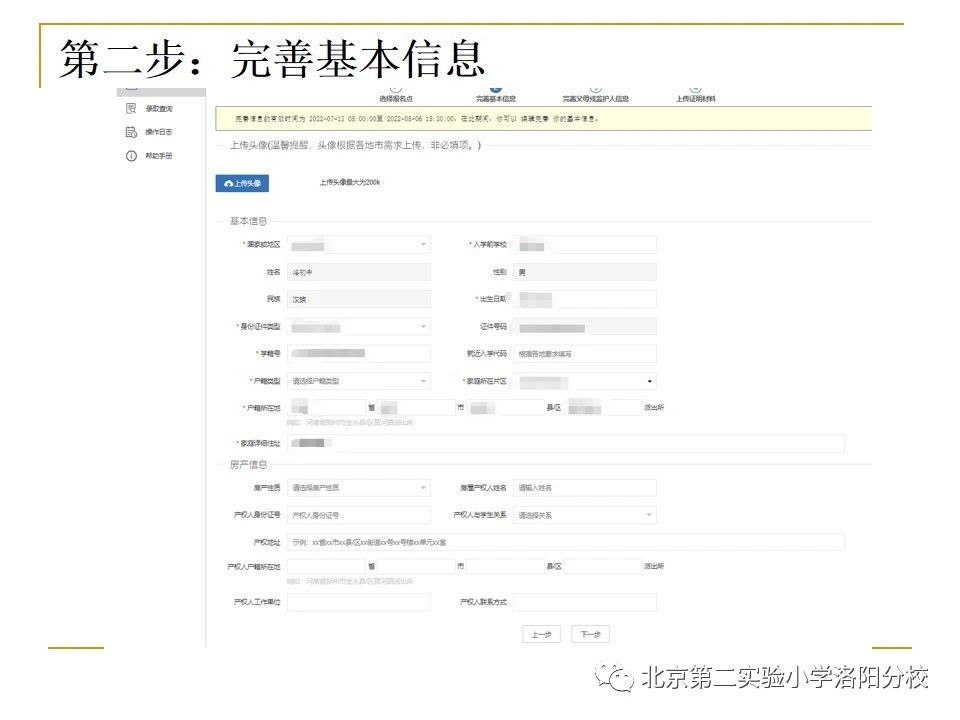Click the 上传头像 upload button
The image size is (960, 720).
click(x=242, y=182)
